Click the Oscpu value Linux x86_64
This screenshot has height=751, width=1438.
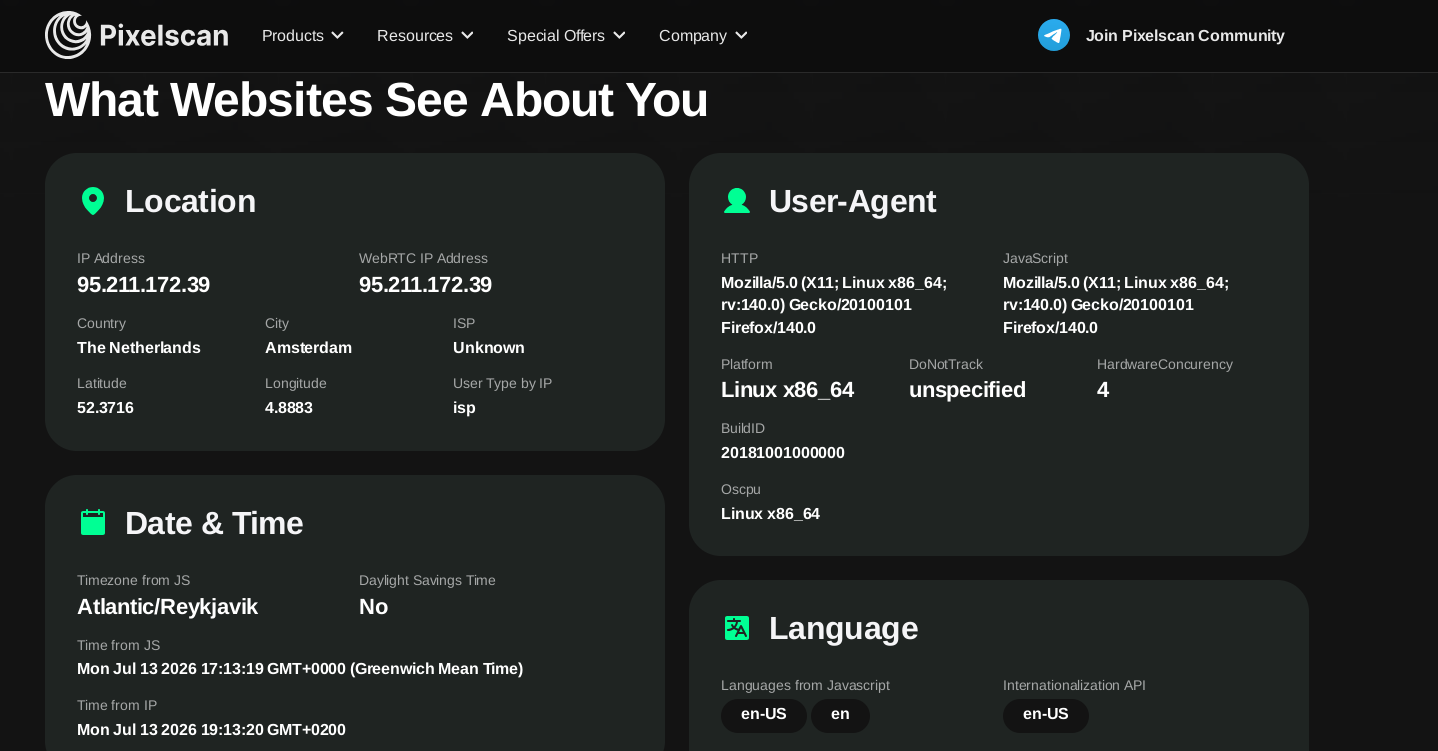click(770, 514)
